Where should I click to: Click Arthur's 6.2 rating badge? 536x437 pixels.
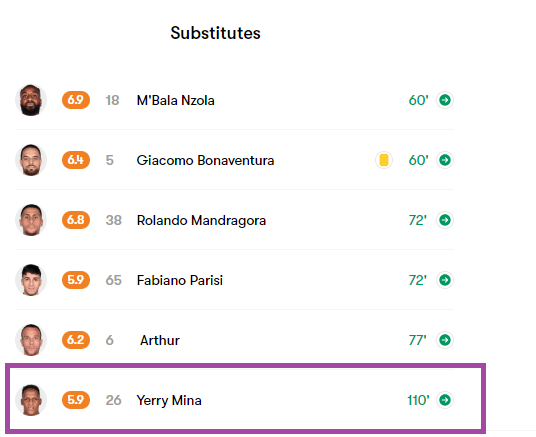[x=76, y=340]
